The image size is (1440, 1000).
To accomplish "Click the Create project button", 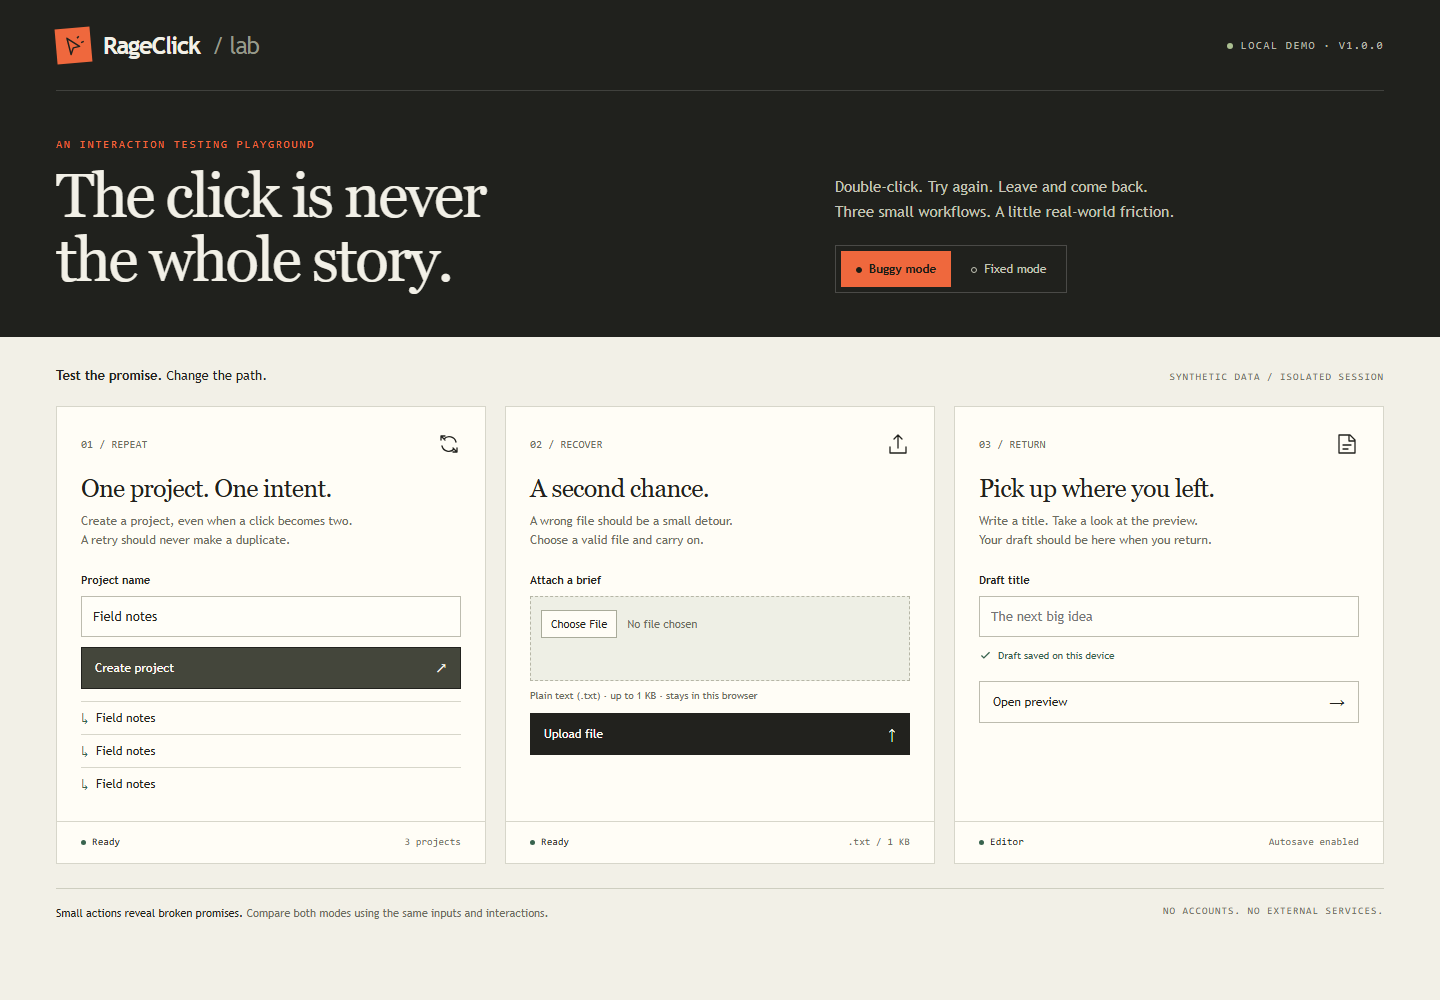I will coord(271,668).
